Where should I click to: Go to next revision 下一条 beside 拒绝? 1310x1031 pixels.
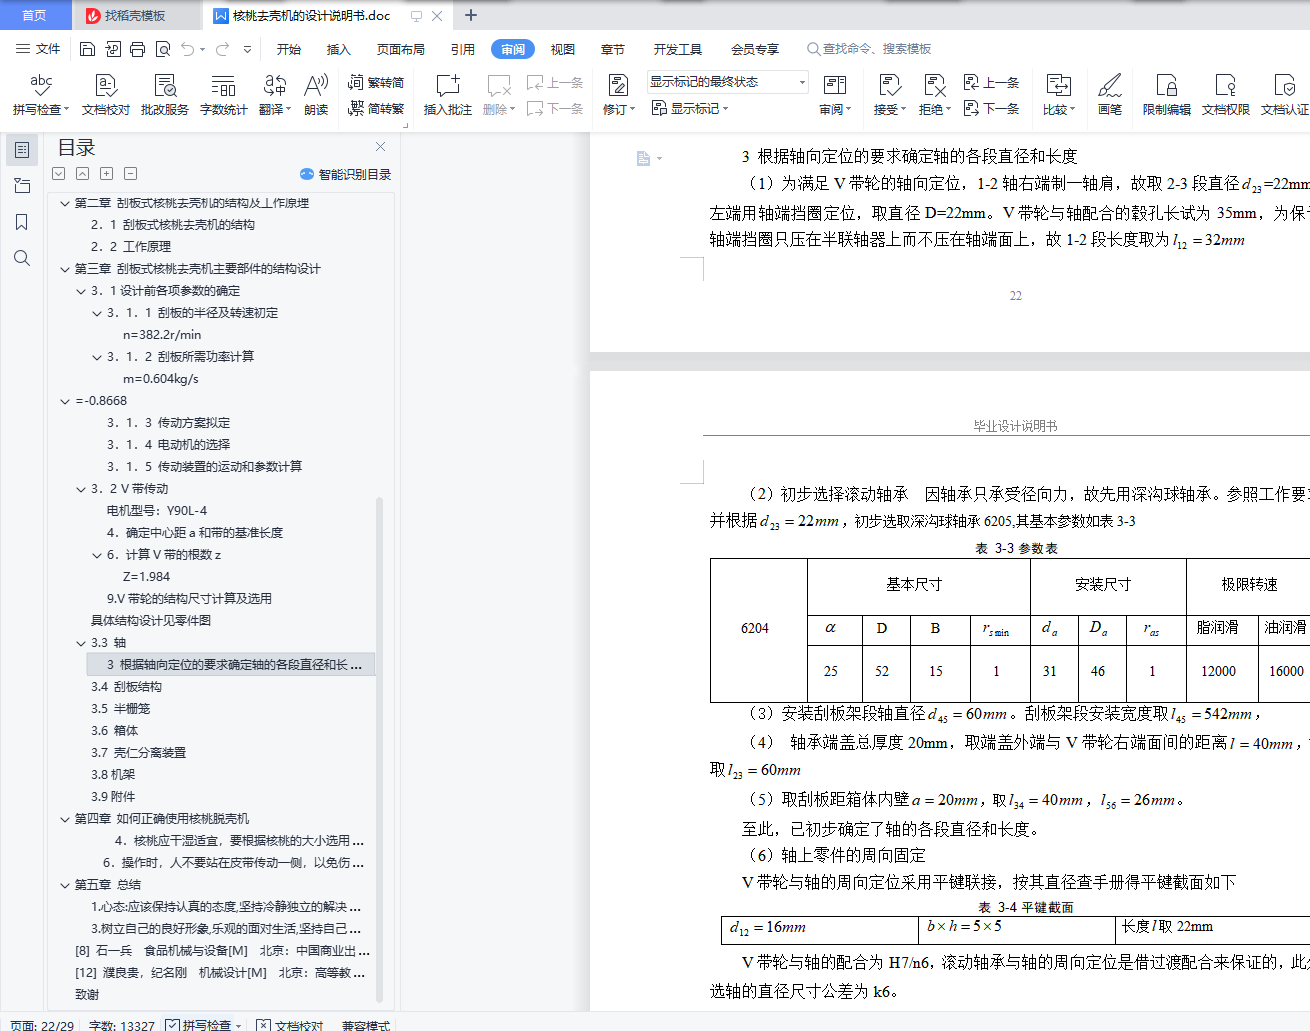pos(991,108)
